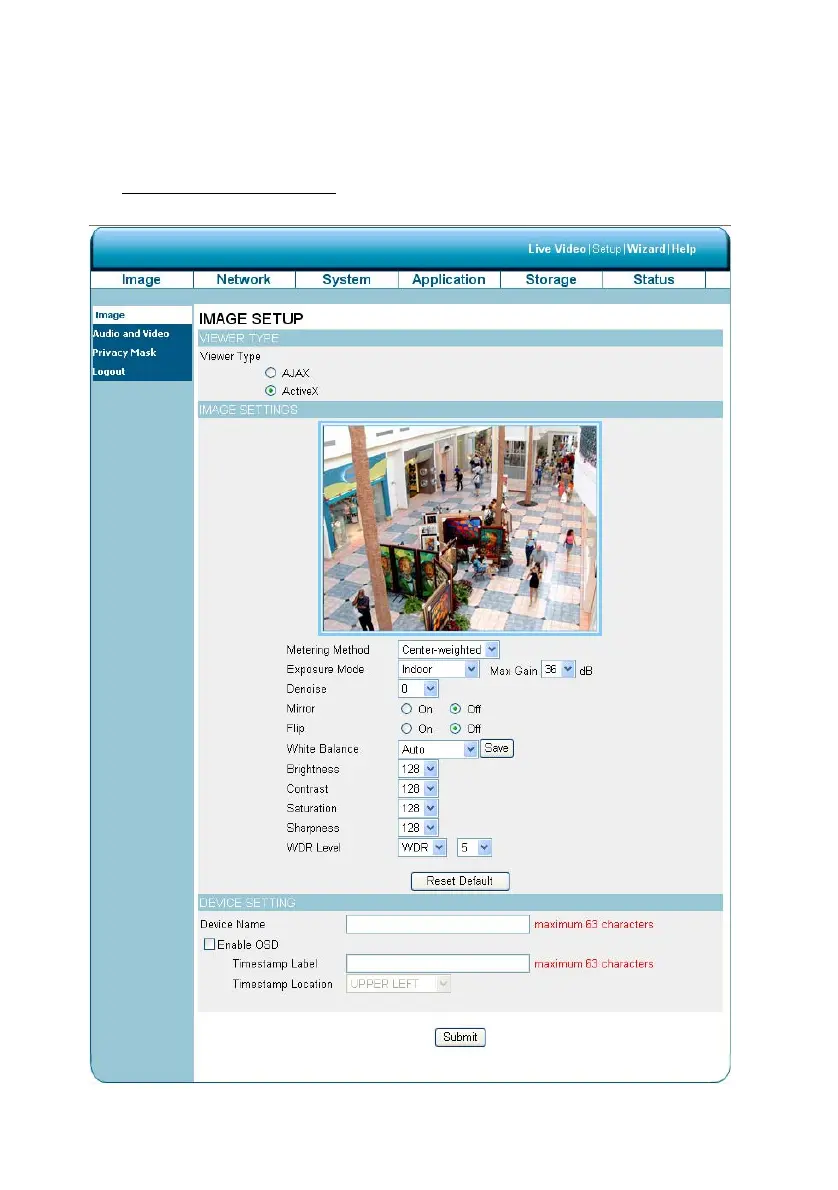Open the Metering Method dropdown

(x=449, y=650)
